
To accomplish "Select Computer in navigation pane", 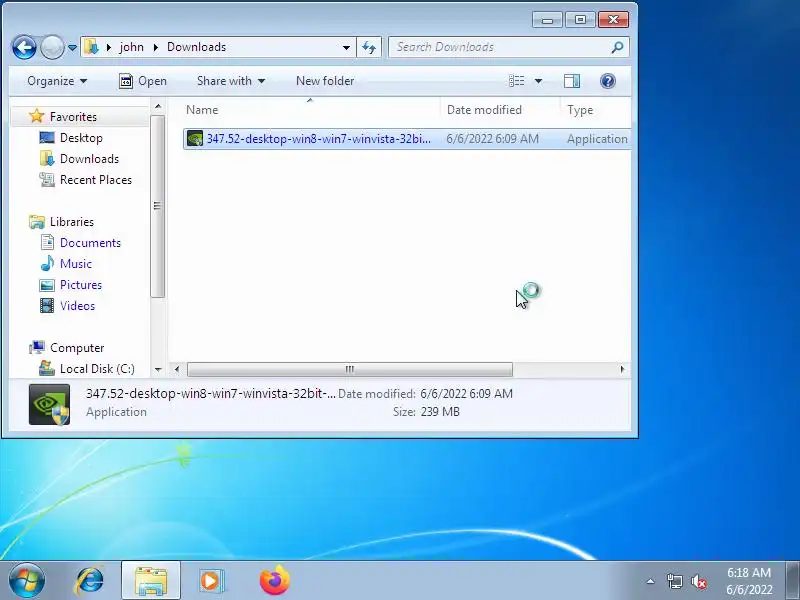I will pyautogui.click(x=77, y=348).
